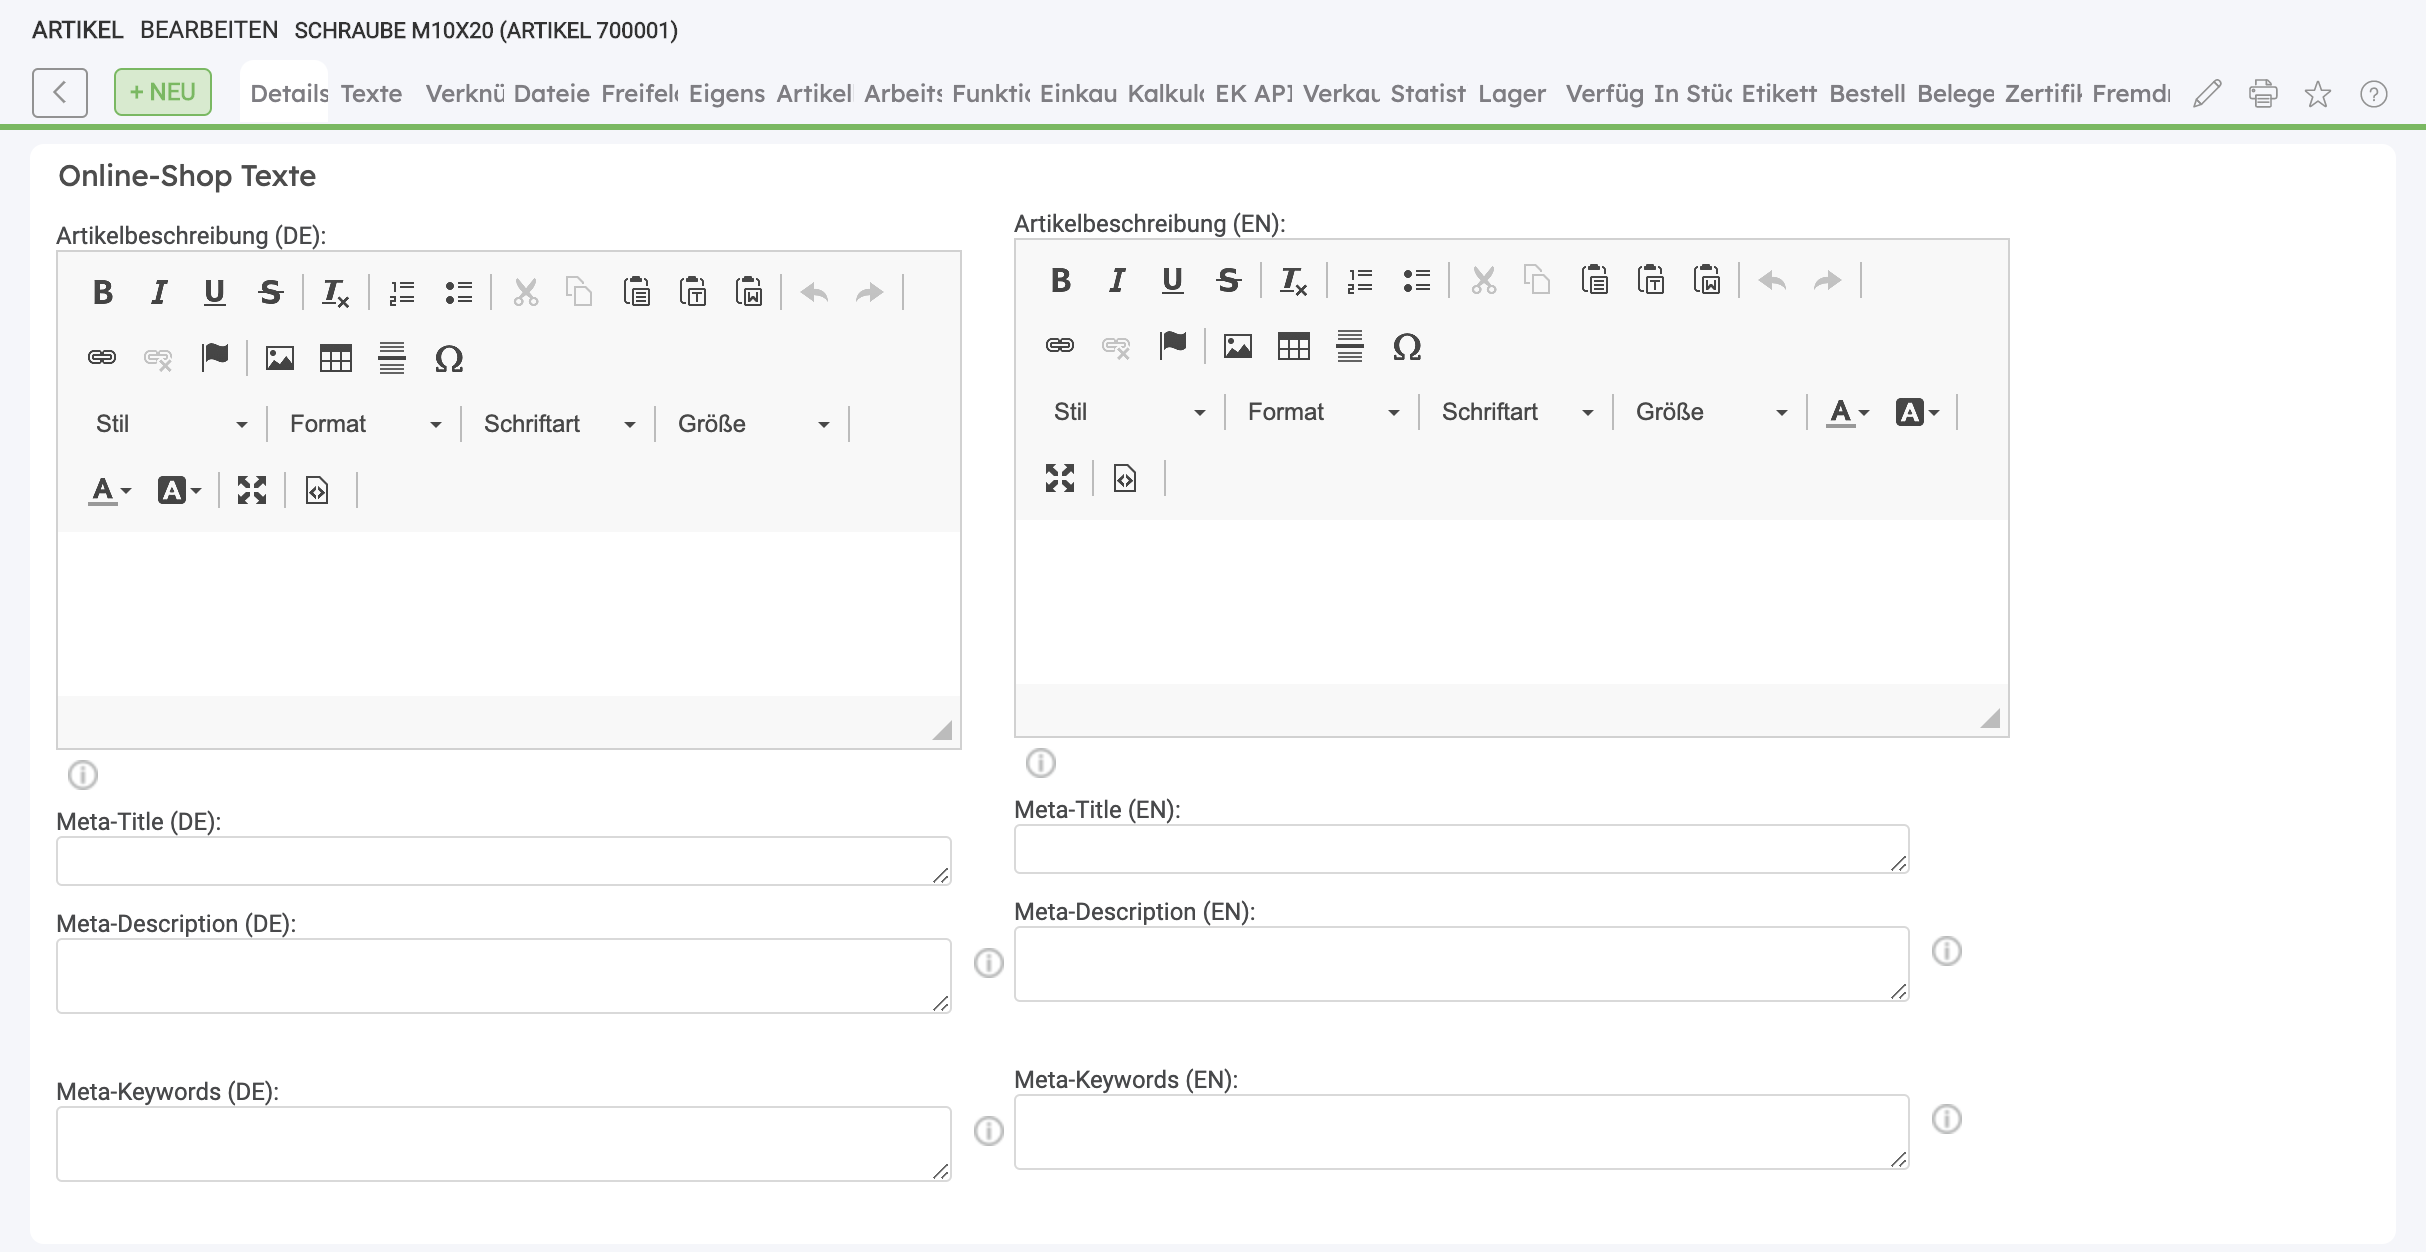Image resolution: width=2426 pixels, height=1252 pixels.
Task: Click the anchor flag icon in the DE editor
Action: (x=214, y=357)
